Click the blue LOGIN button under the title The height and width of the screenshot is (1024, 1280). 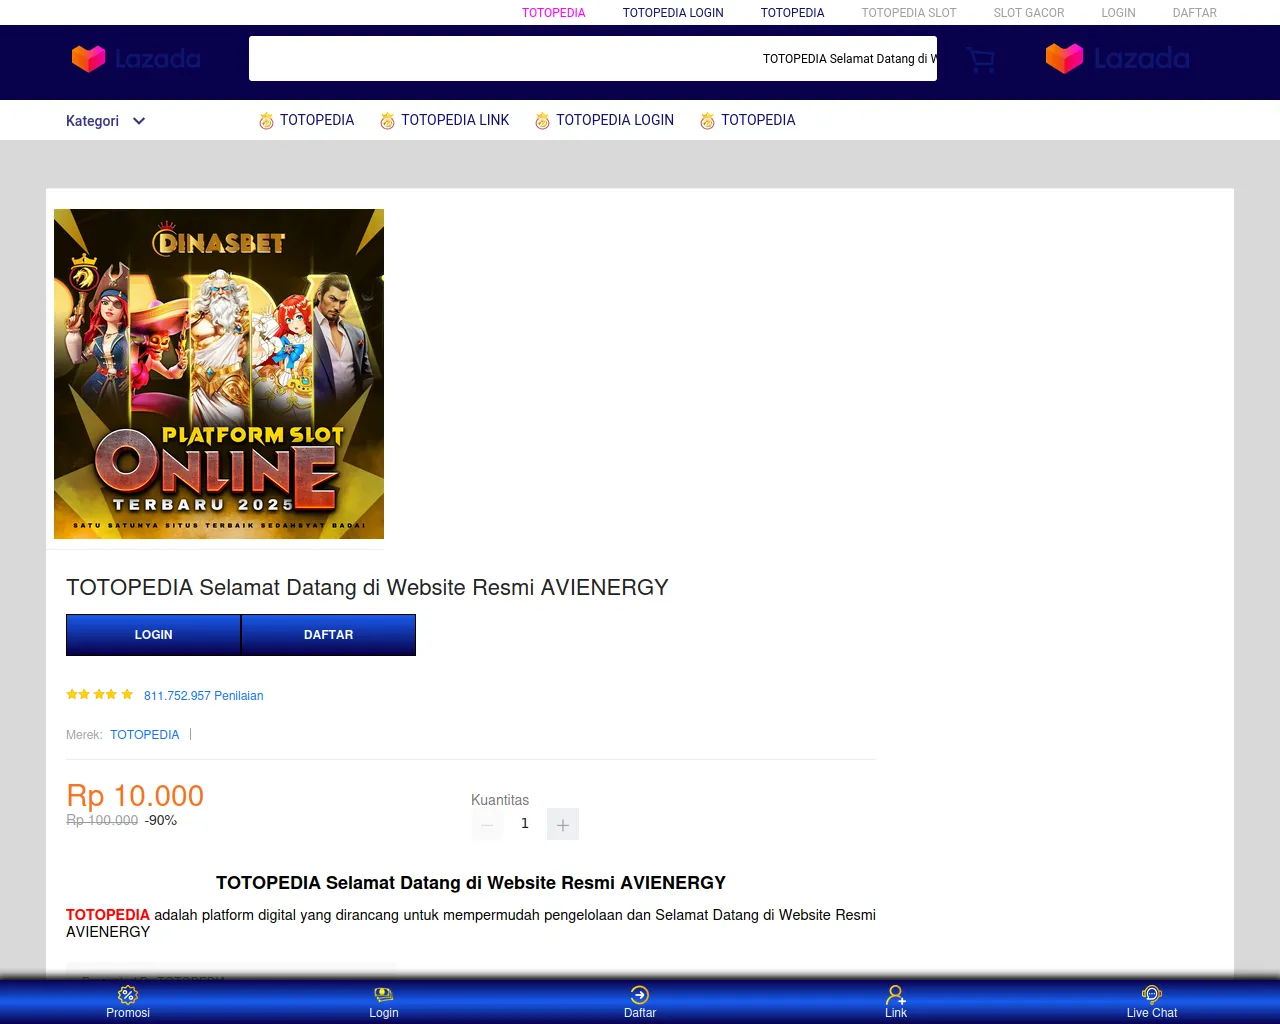click(153, 635)
